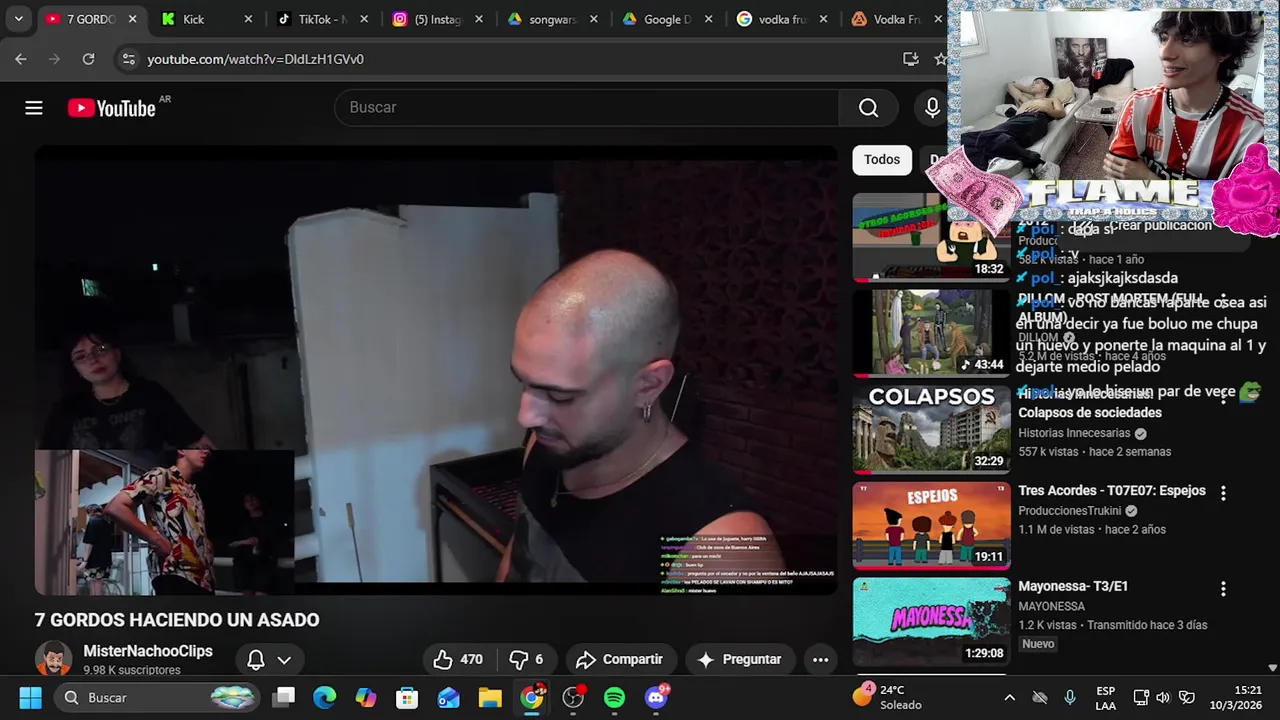The width and height of the screenshot is (1280, 720).
Task: Launch Microsoft Edge from taskbar
Action: (x=325, y=697)
